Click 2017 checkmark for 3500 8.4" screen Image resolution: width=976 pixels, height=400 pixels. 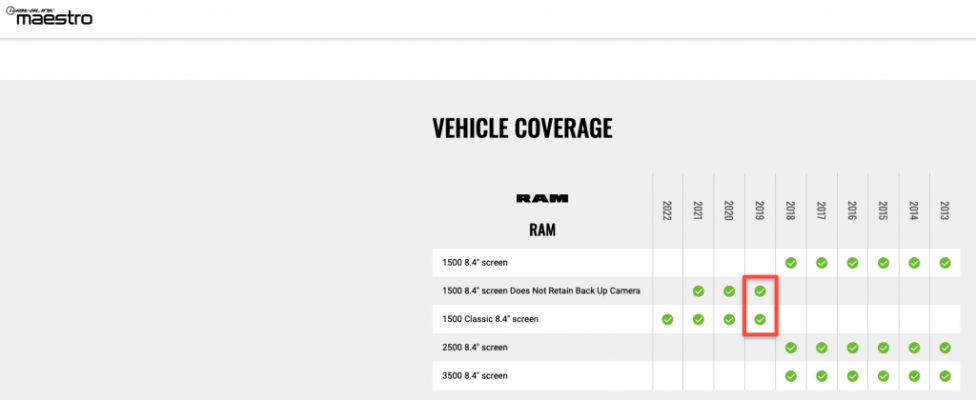(x=822, y=376)
